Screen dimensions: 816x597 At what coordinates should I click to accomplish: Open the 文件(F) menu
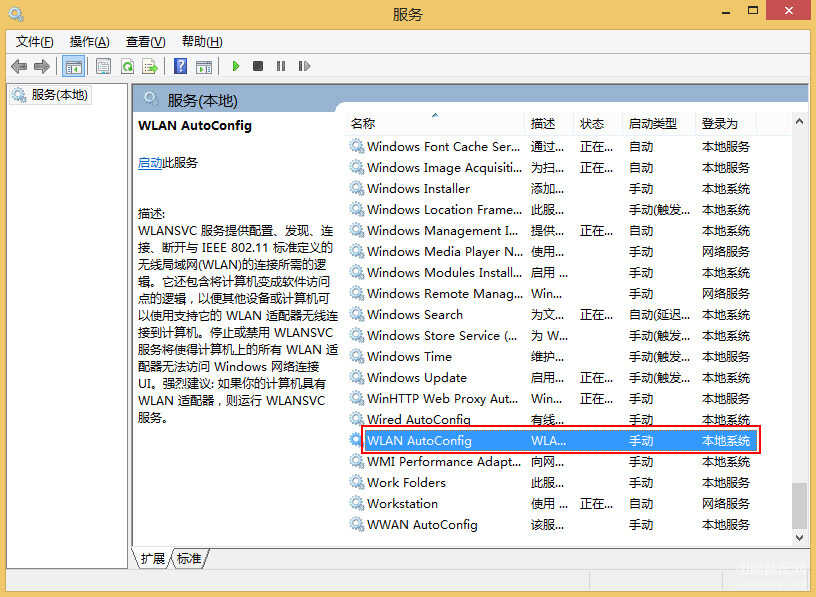[35, 41]
